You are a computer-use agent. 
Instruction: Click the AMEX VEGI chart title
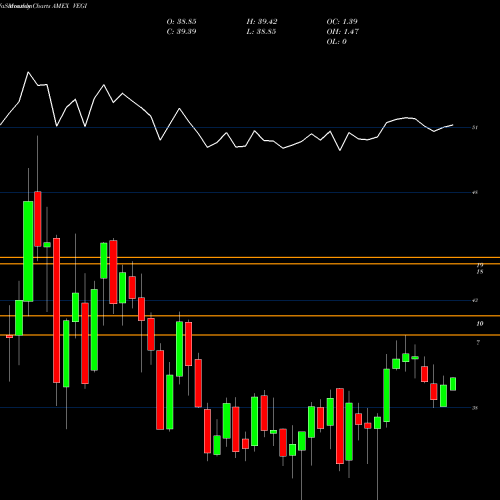pyautogui.click(x=70, y=6)
